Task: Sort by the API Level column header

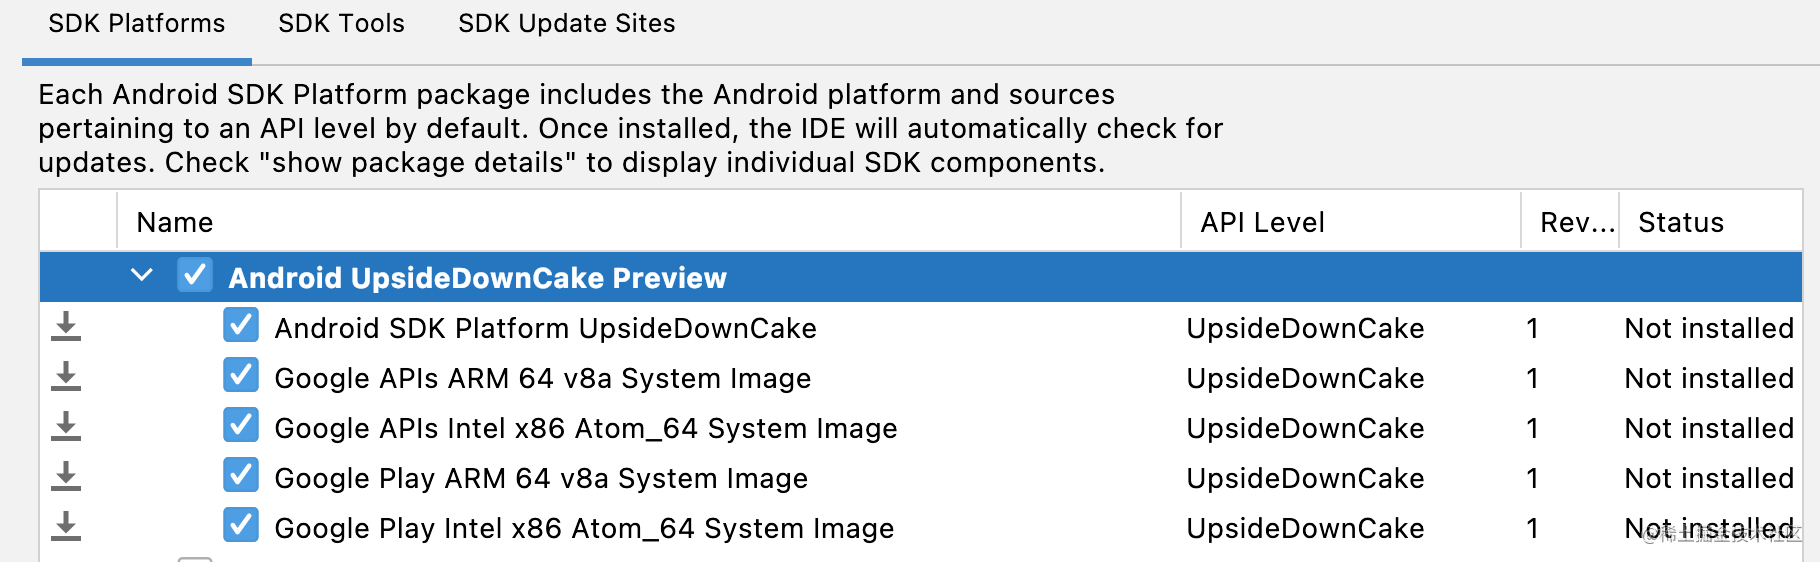Action: [x=1351, y=222]
